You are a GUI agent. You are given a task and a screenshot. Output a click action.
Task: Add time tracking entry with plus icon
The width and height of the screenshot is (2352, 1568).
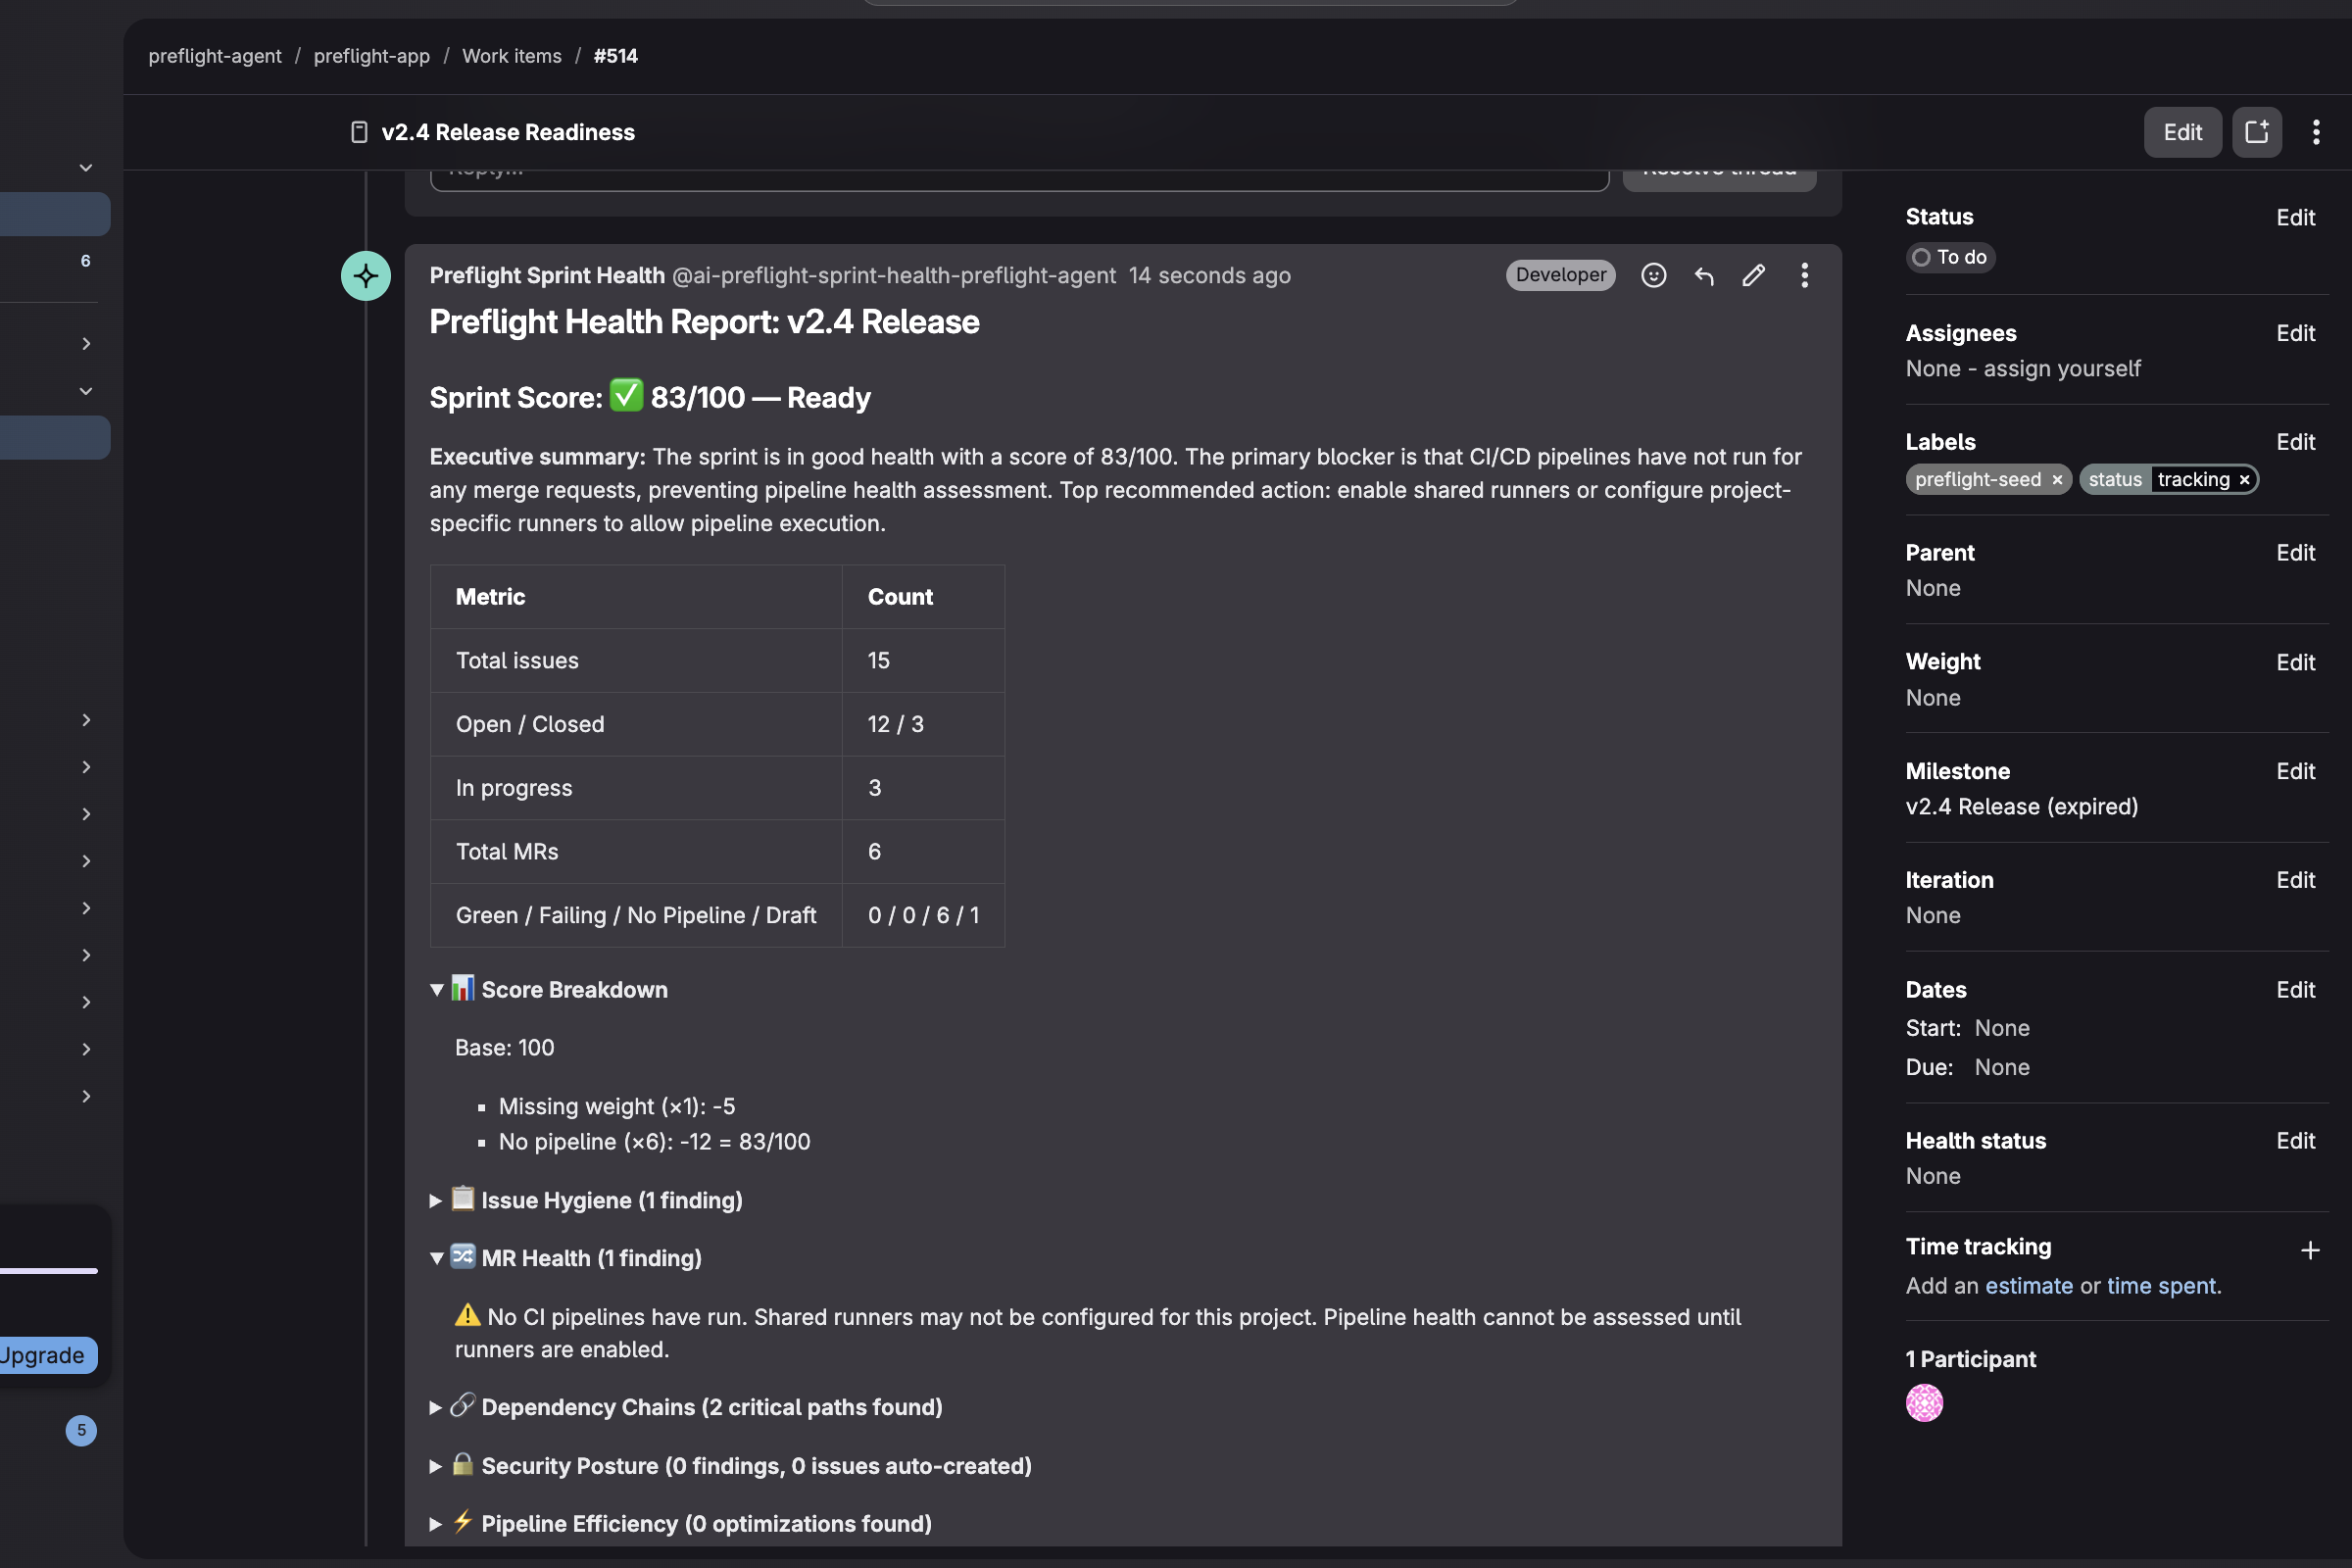click(2309, 1250)
